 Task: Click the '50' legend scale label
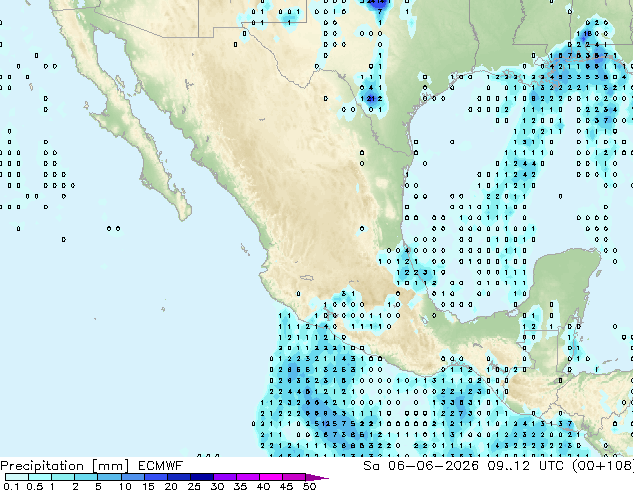[x=309, y=486]
